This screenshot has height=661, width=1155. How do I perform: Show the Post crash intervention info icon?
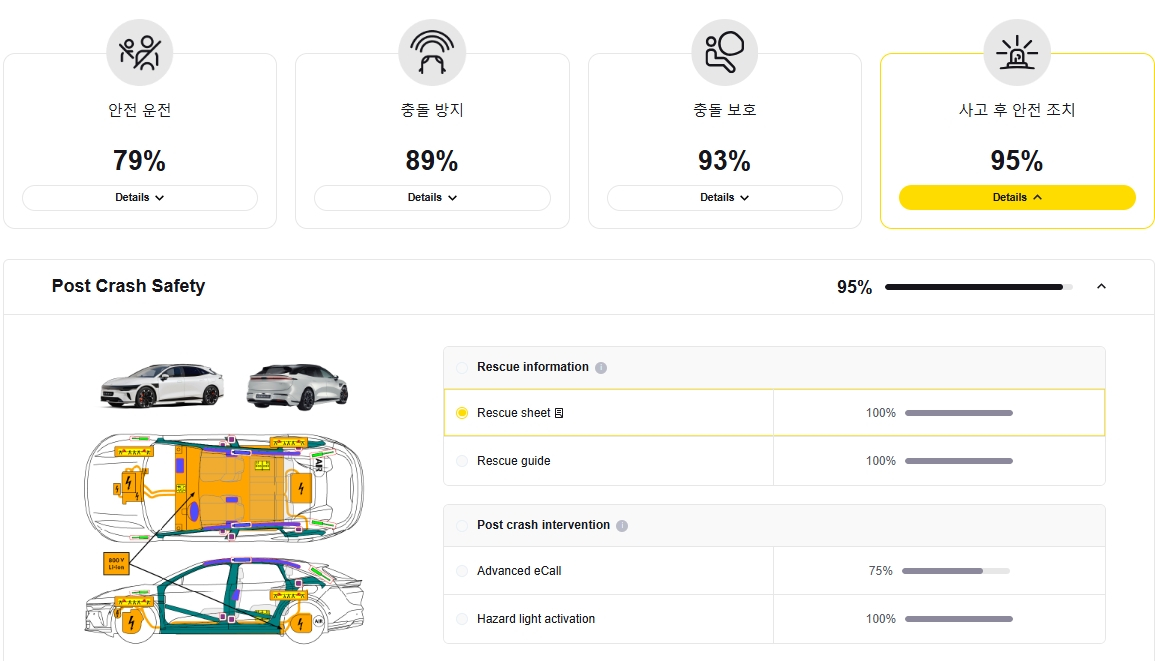pos(622,525)
